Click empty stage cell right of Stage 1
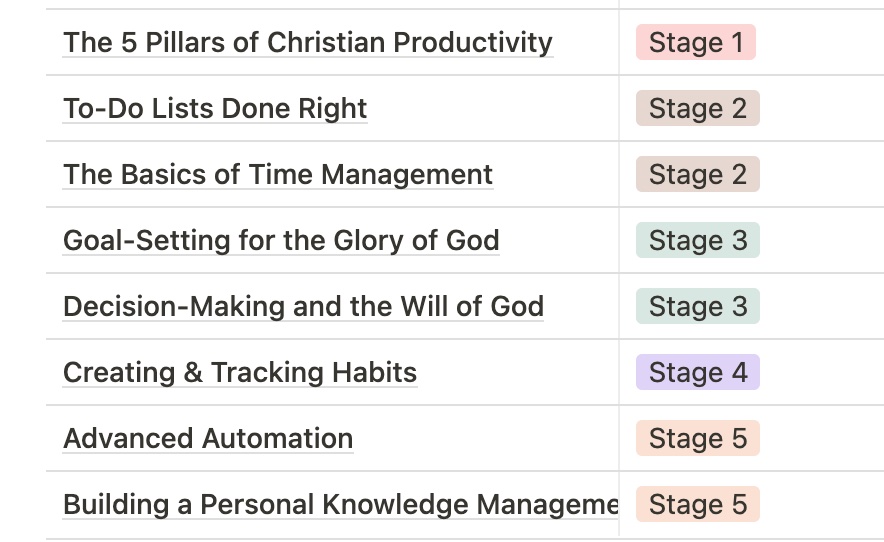The image size is (884, 542). [x=820, y=42]
